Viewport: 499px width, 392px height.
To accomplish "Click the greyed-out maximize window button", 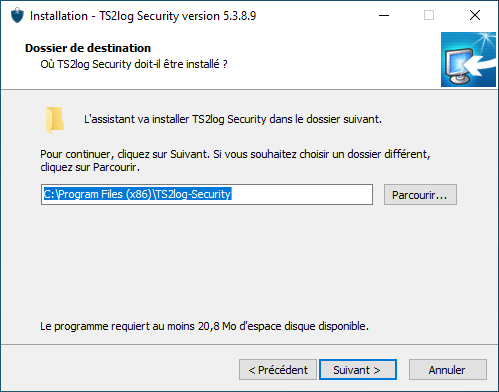I will pos(429,15).
